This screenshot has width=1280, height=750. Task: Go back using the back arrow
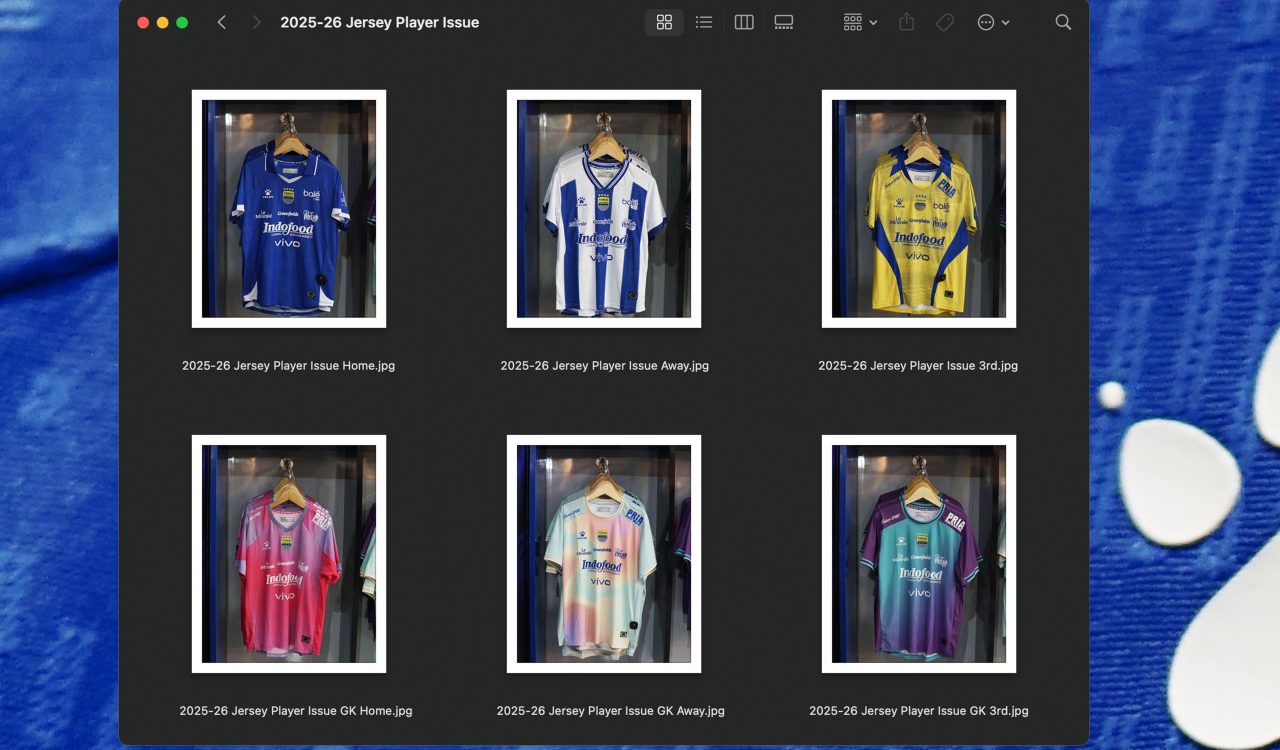pyautogui.click(x=222, y=22)
